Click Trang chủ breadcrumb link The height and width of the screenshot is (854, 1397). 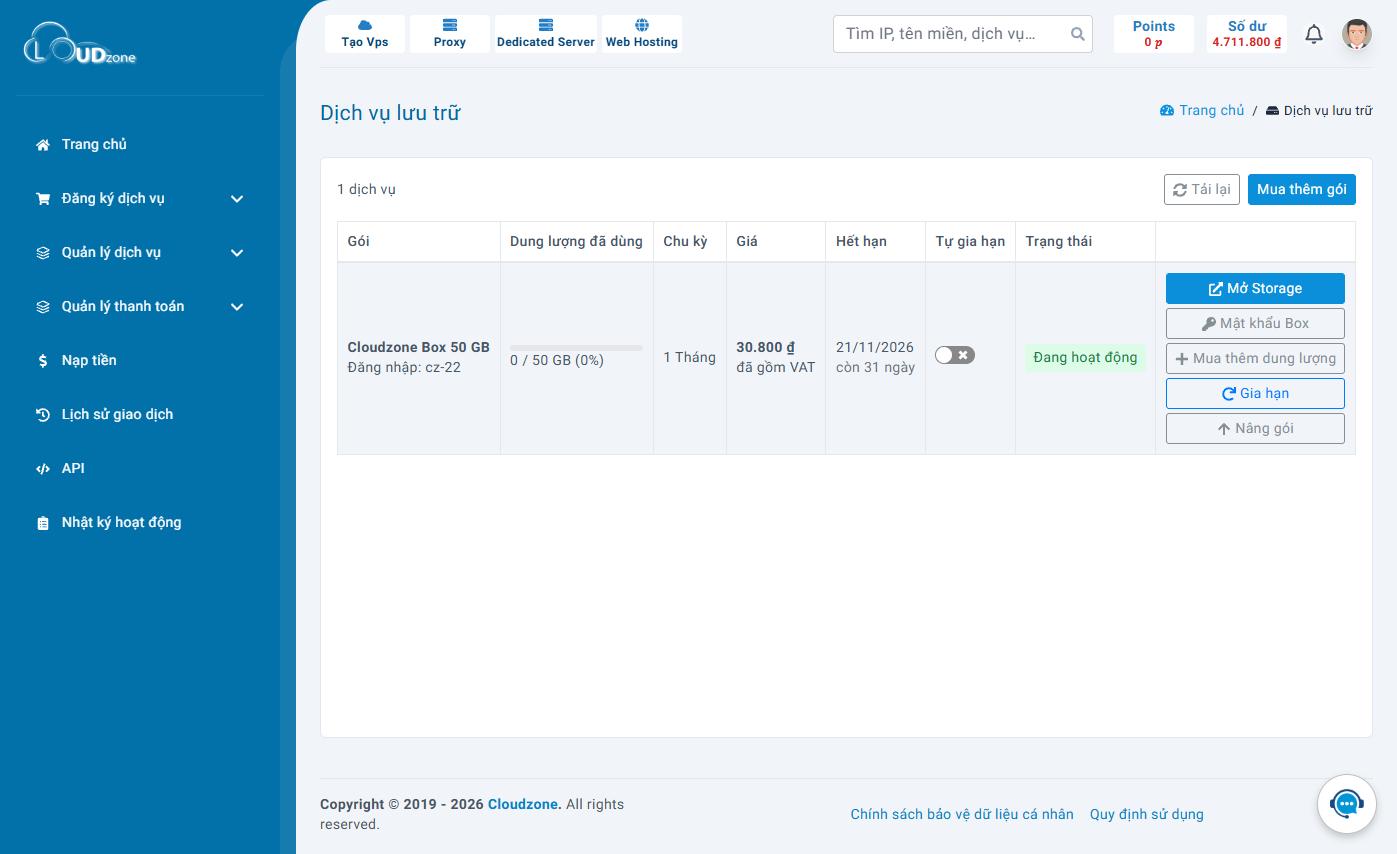(1212, 110)
